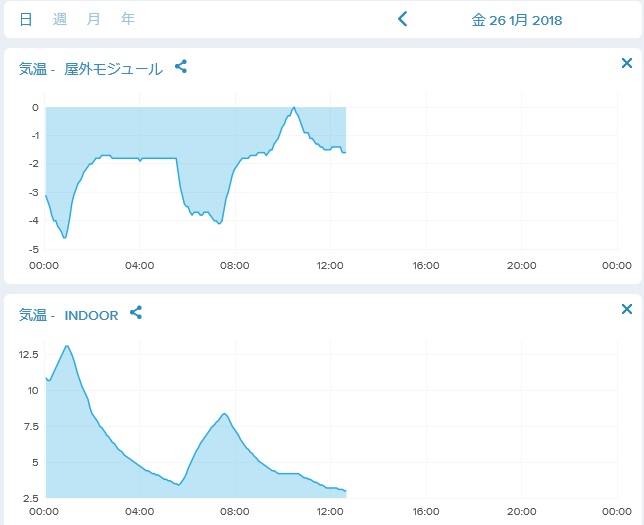The image size is (644, 525).
Task: Switch to 週 (week) view
Action: coord(60,19)
